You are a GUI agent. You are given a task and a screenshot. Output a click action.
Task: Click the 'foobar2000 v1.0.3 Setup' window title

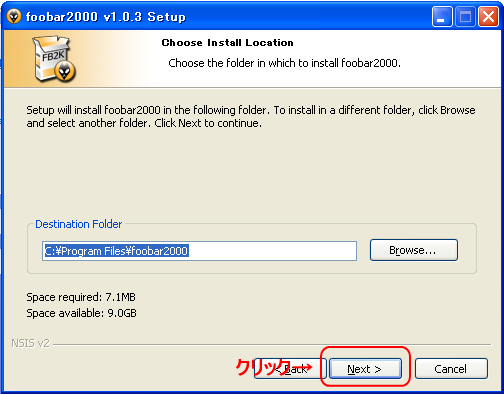pyautogui.click(x=106, y=17)
